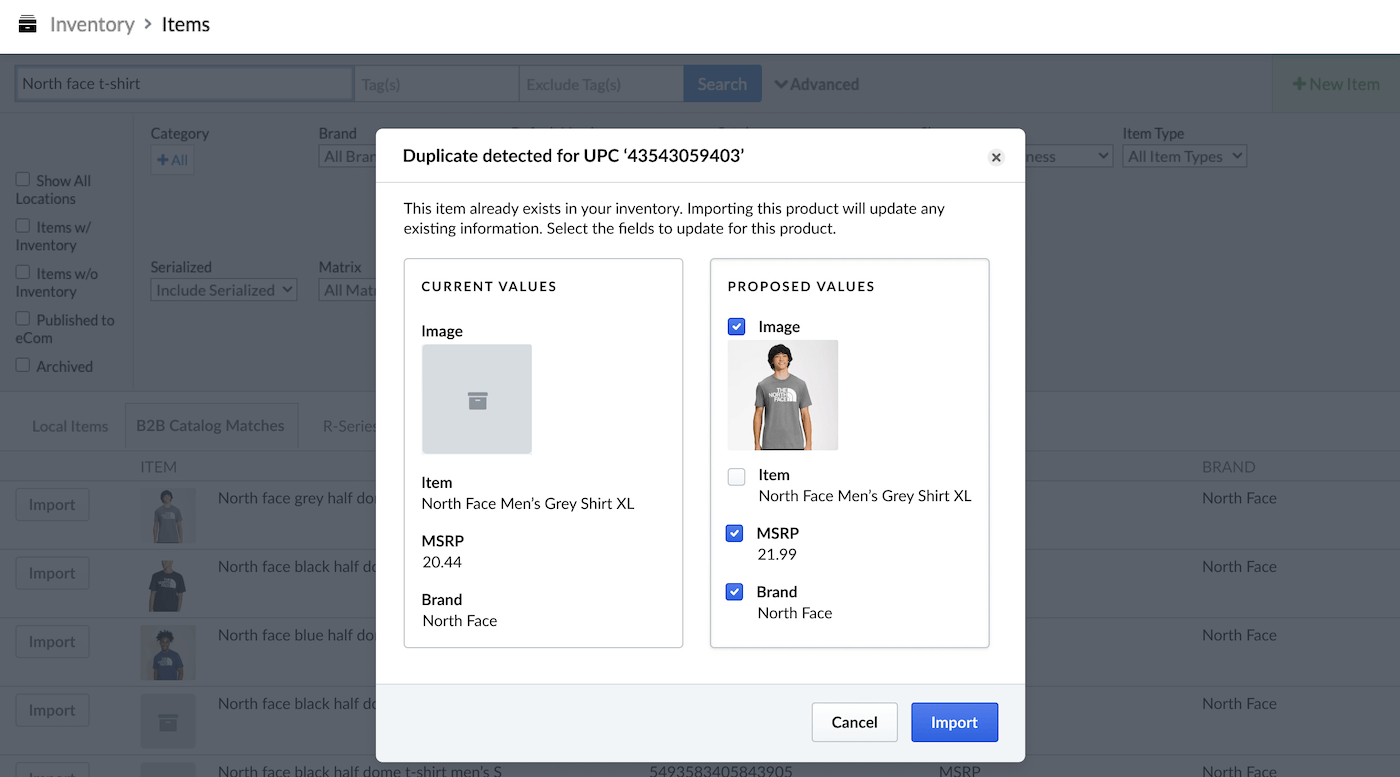Expand Advanced search options

pyautogui.click(x=816, y=84)
